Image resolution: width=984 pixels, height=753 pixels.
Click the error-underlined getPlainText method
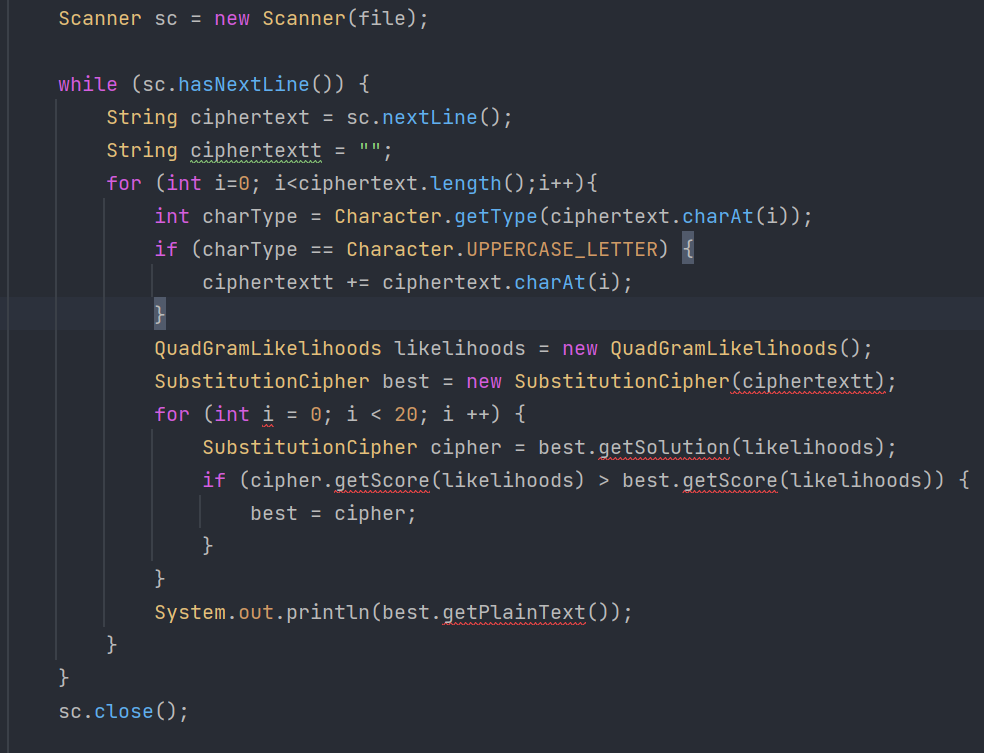[514, 613]
